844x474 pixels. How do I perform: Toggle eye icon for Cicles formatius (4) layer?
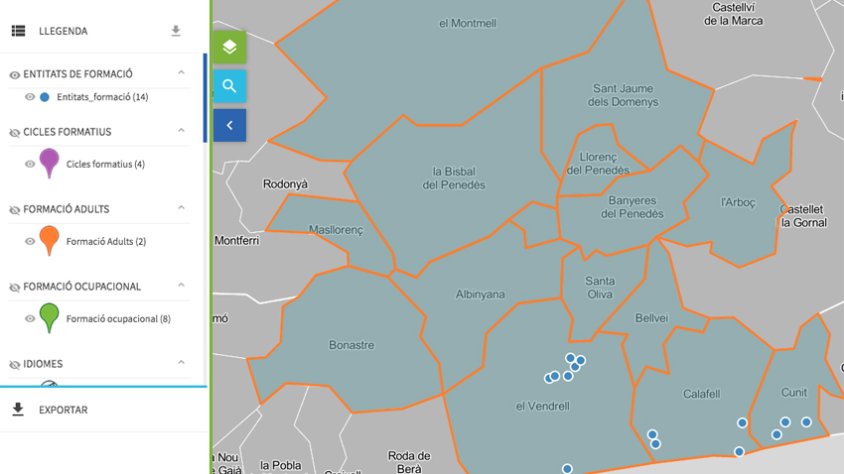click(30, 164)
